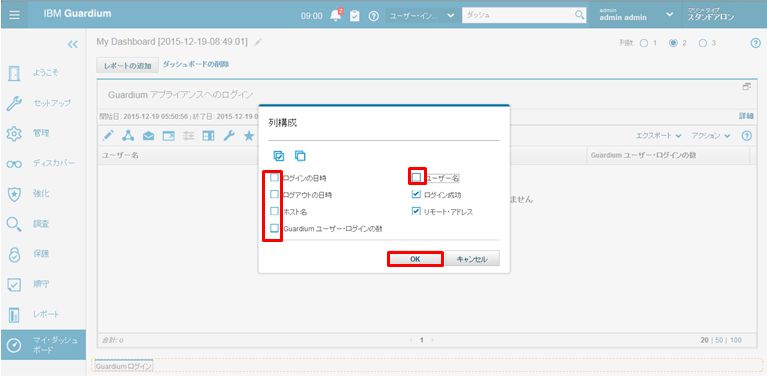Check the Guardium ユーザー・ログインの数 checkbox
This screenshot has height=376, width=767.
(x=274, y=228)
